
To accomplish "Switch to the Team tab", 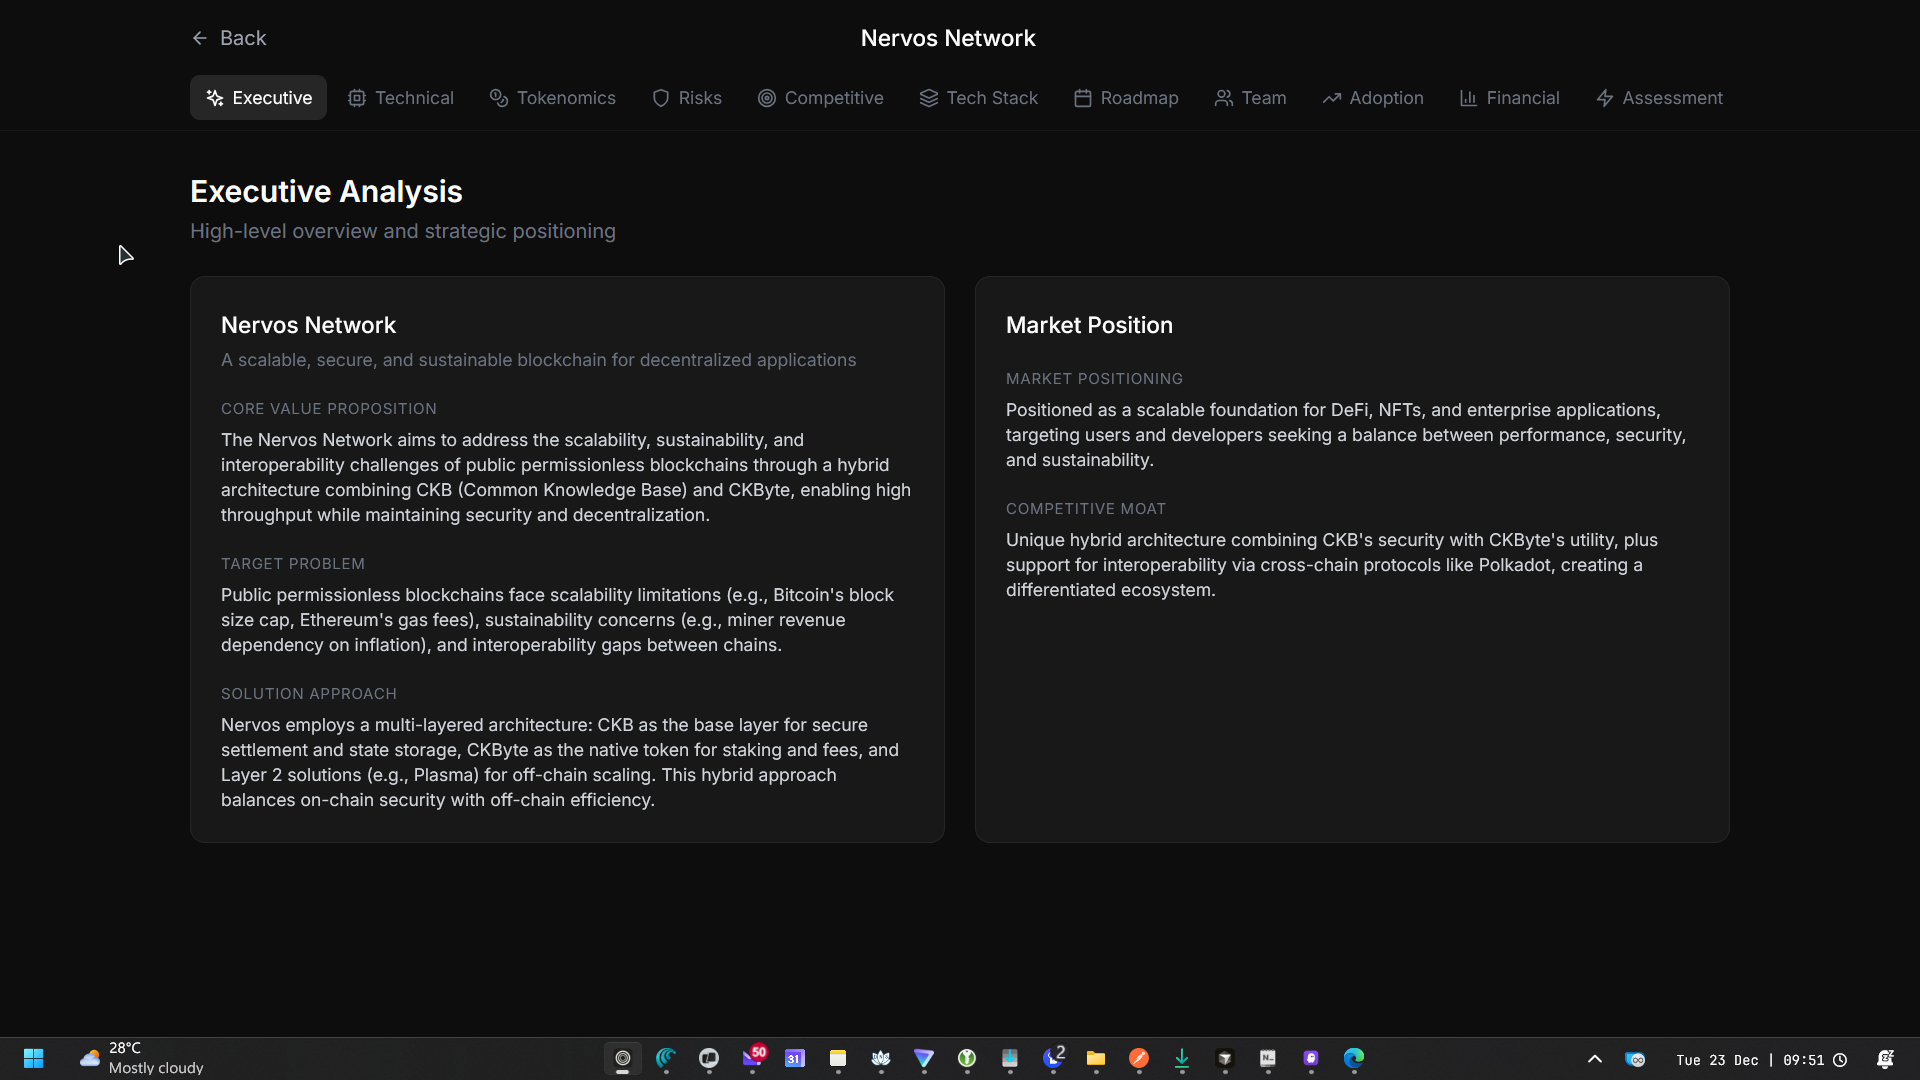I will pyautogui.click(x=1250, y=98).
